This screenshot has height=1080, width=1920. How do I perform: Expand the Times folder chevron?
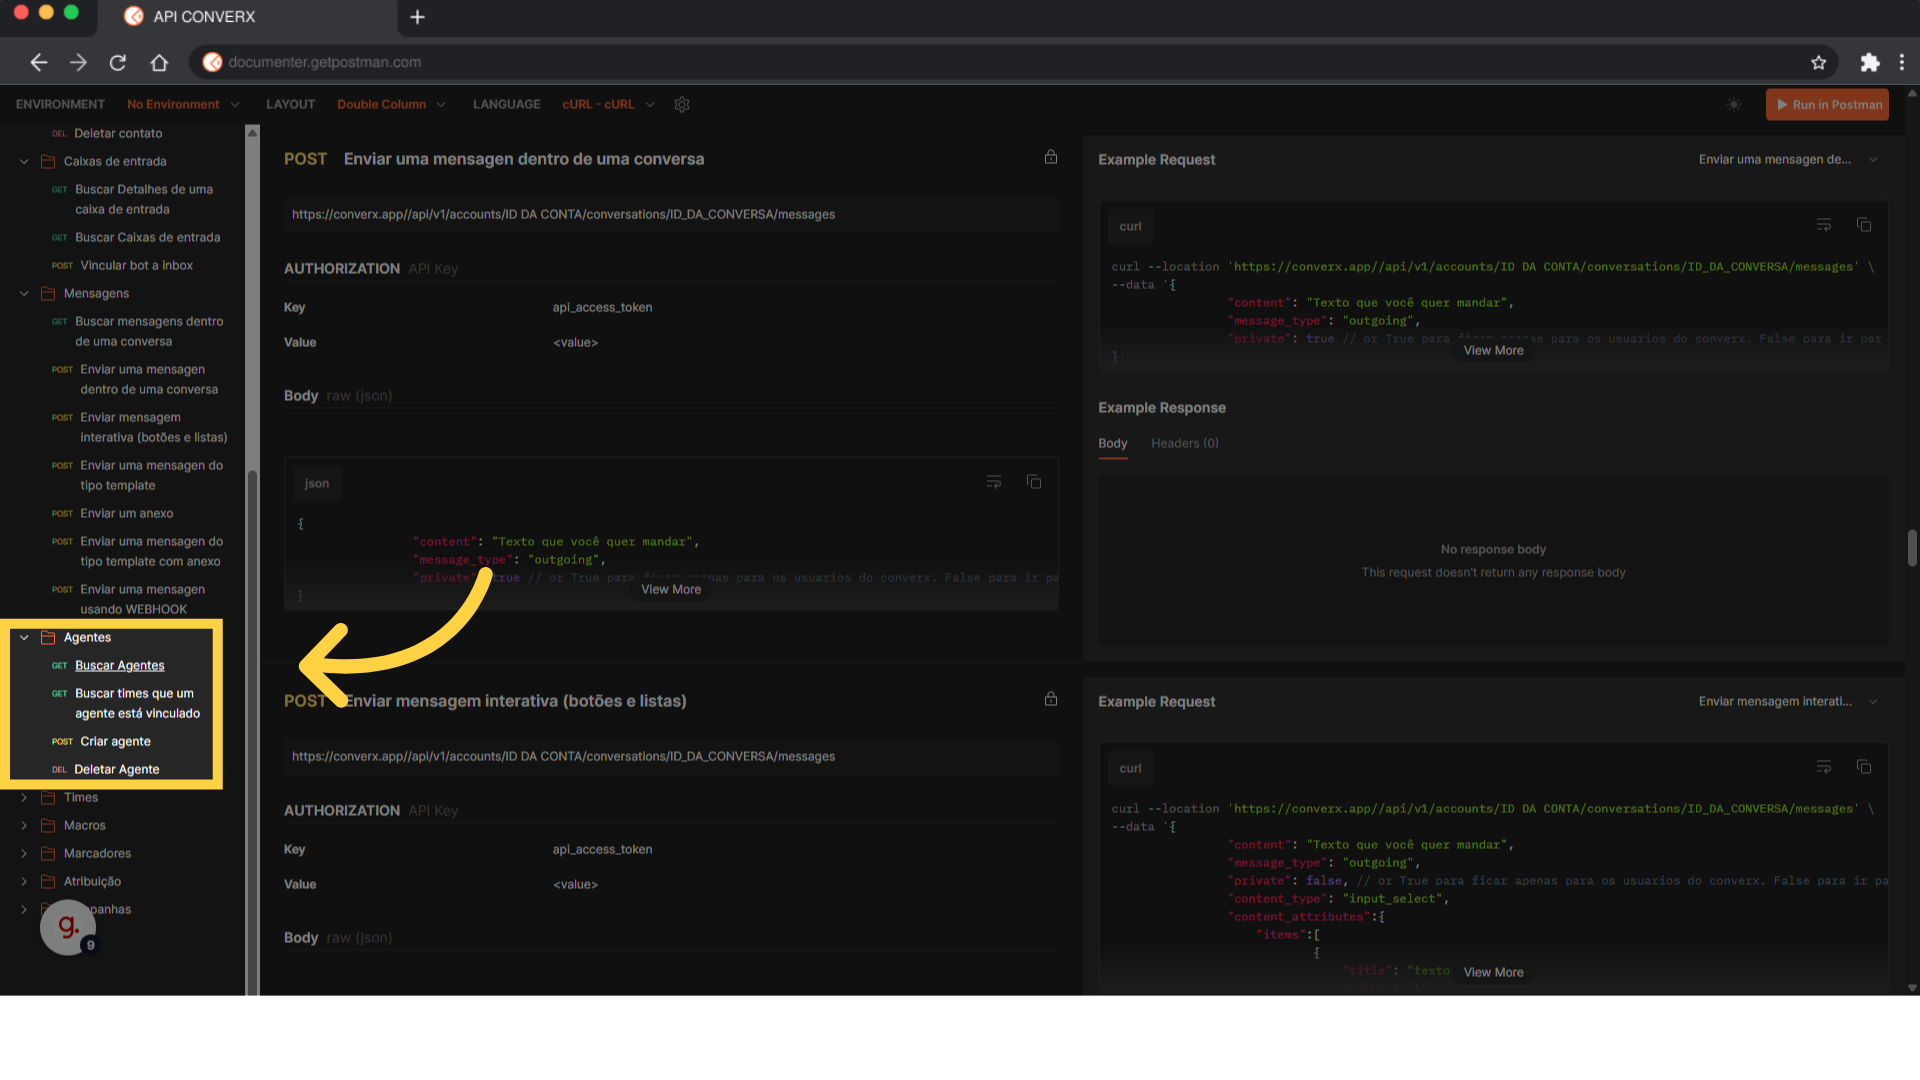(24, 797)
